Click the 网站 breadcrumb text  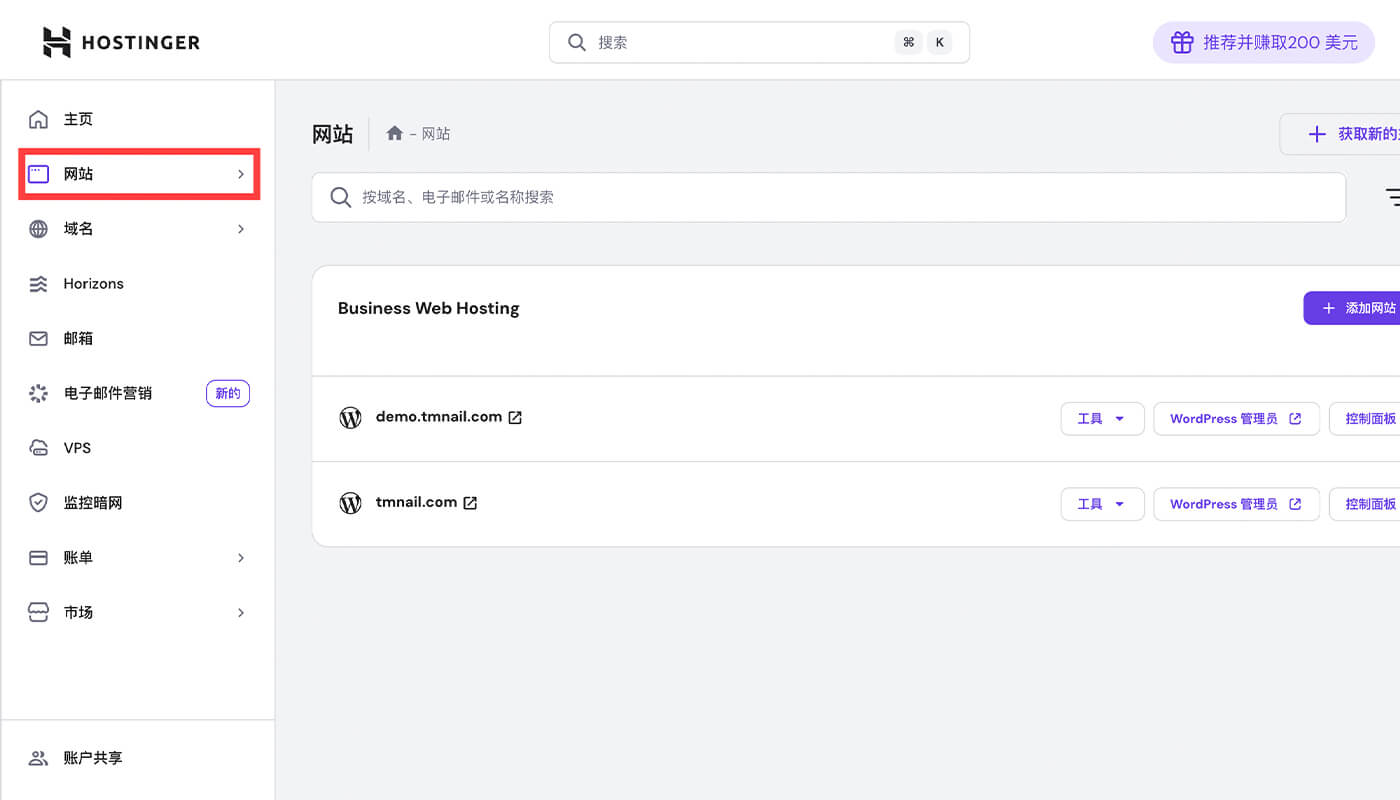[x=436, y=134]
